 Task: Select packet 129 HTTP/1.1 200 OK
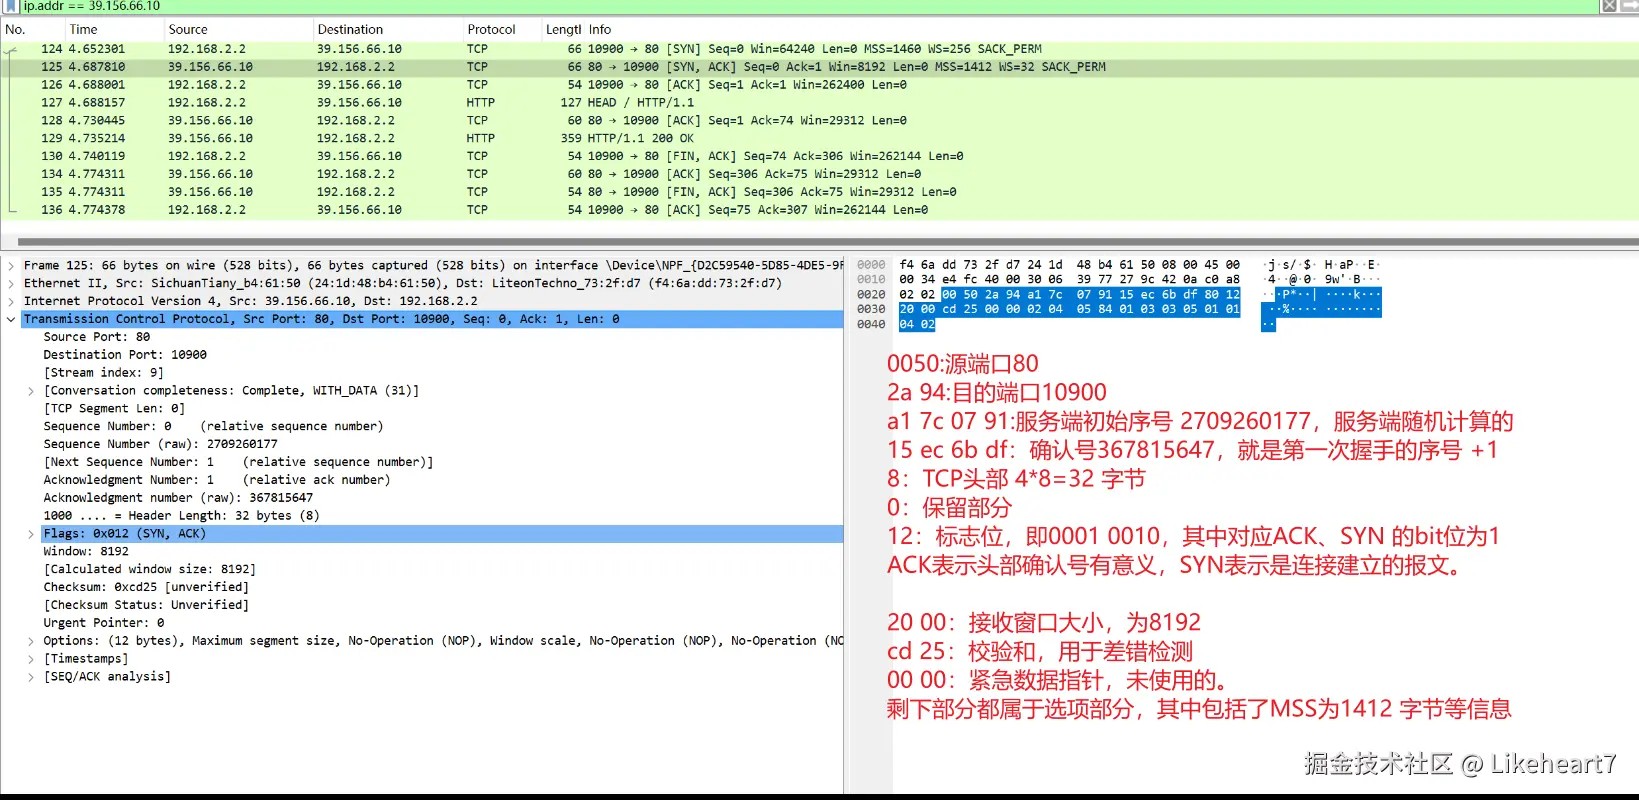coord(819,138)
